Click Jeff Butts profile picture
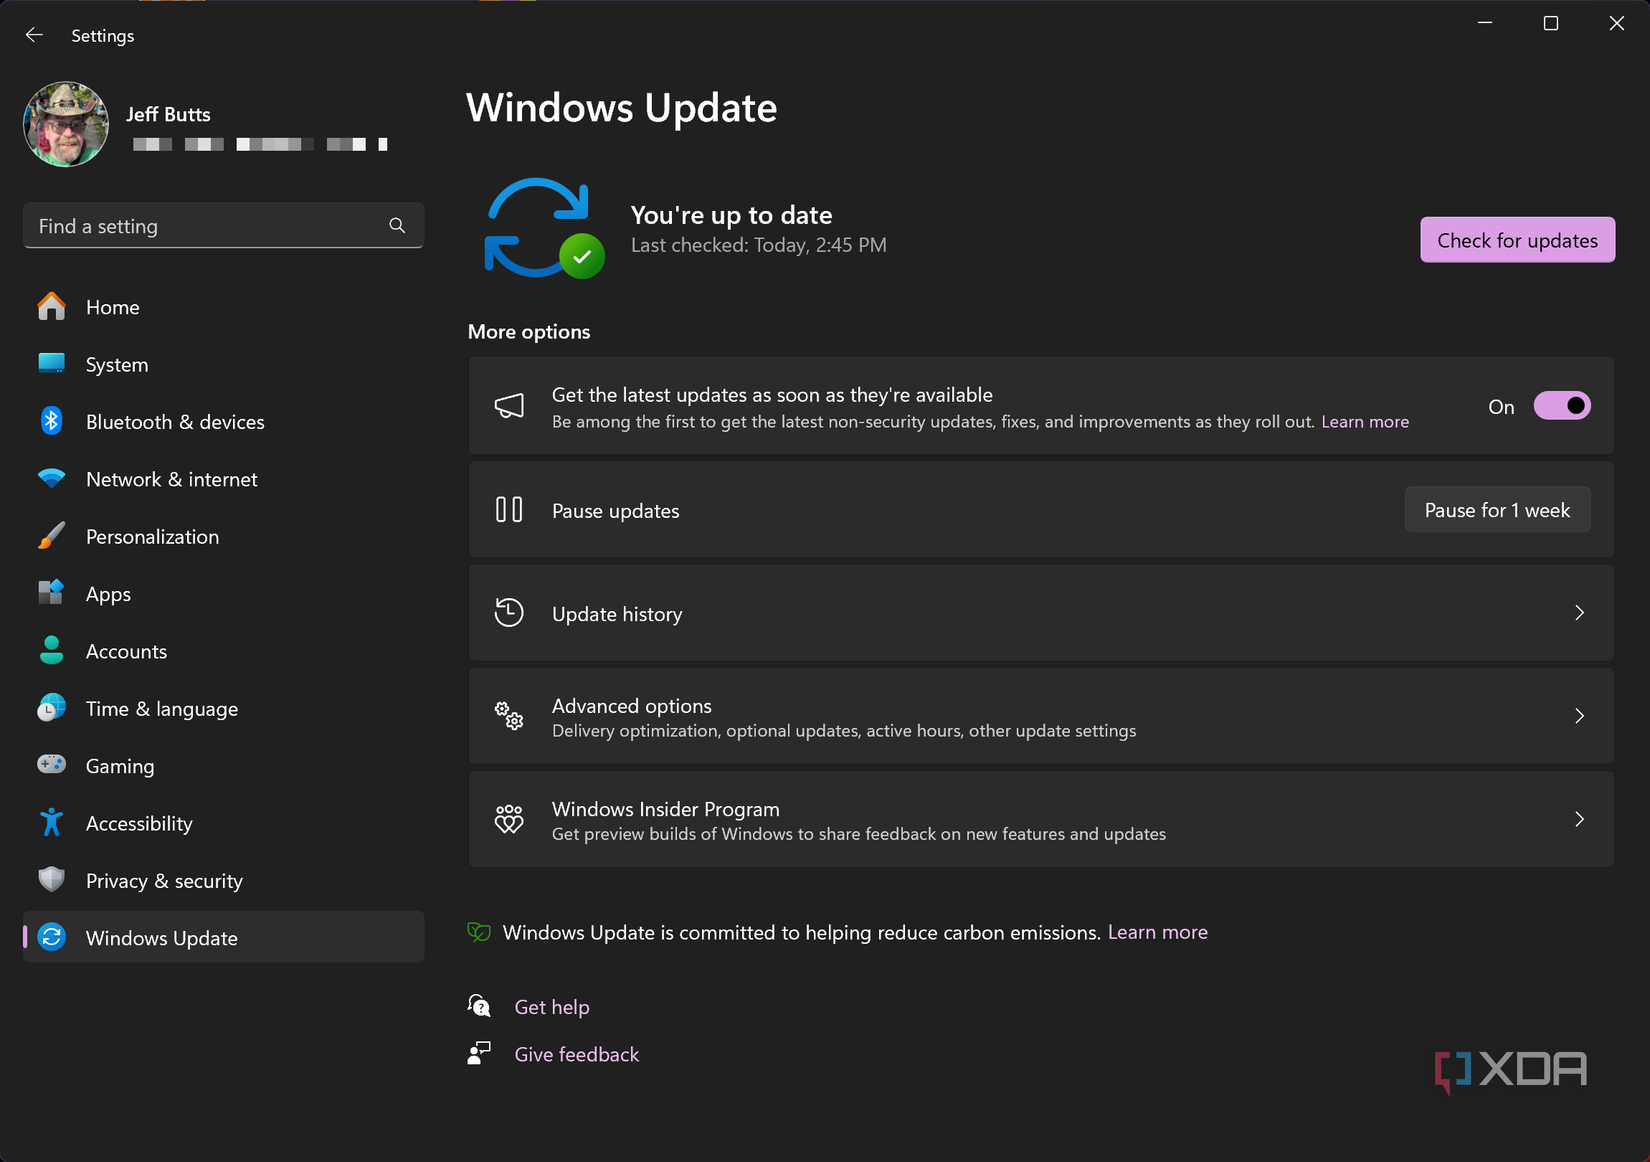Image resolution: width=1650 pixels, height=1162 pixels. coord(65,124)
